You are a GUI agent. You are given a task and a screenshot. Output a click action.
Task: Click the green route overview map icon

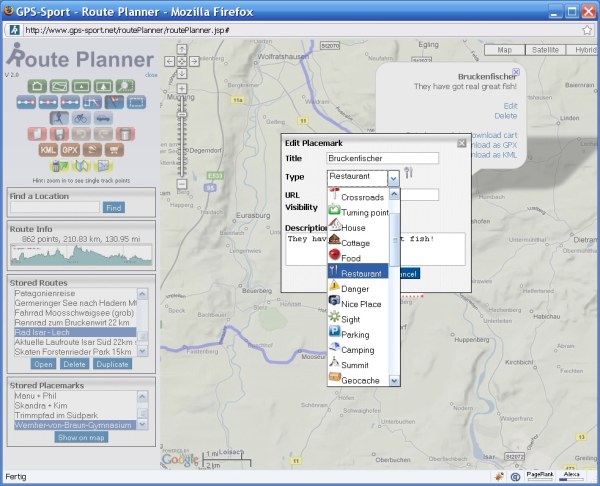59,86
